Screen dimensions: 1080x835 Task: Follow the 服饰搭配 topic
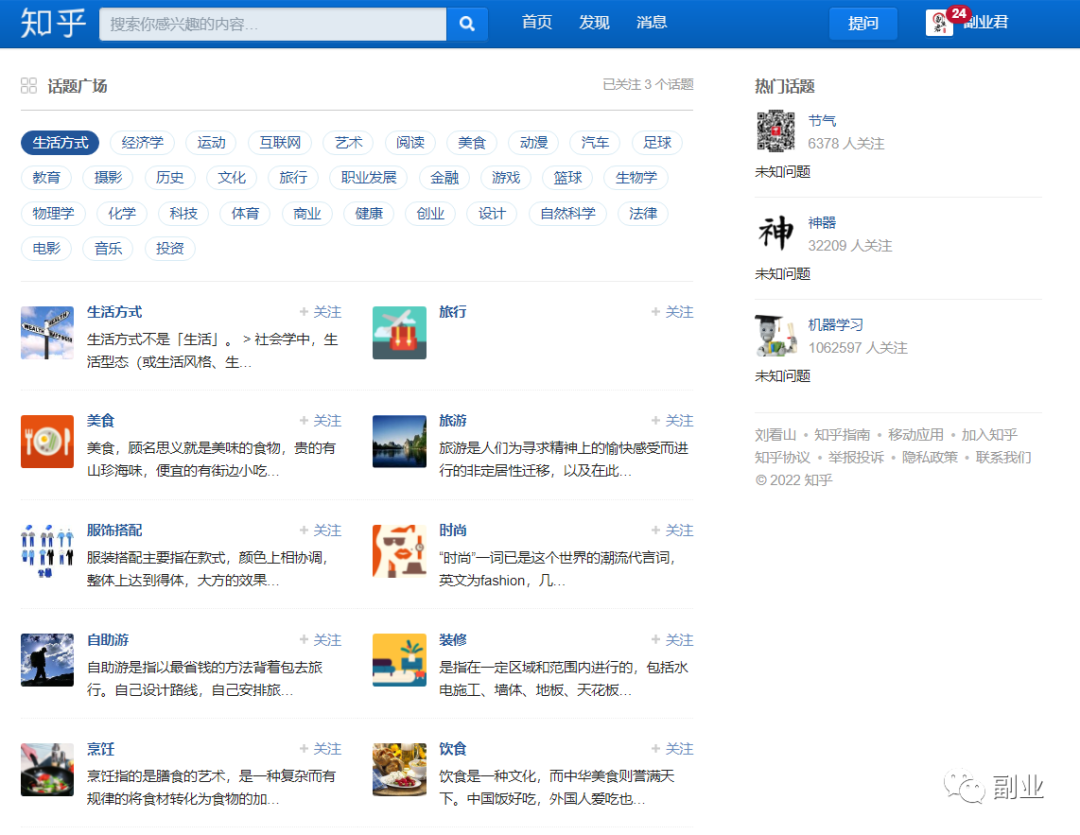[x=320, y=529]
